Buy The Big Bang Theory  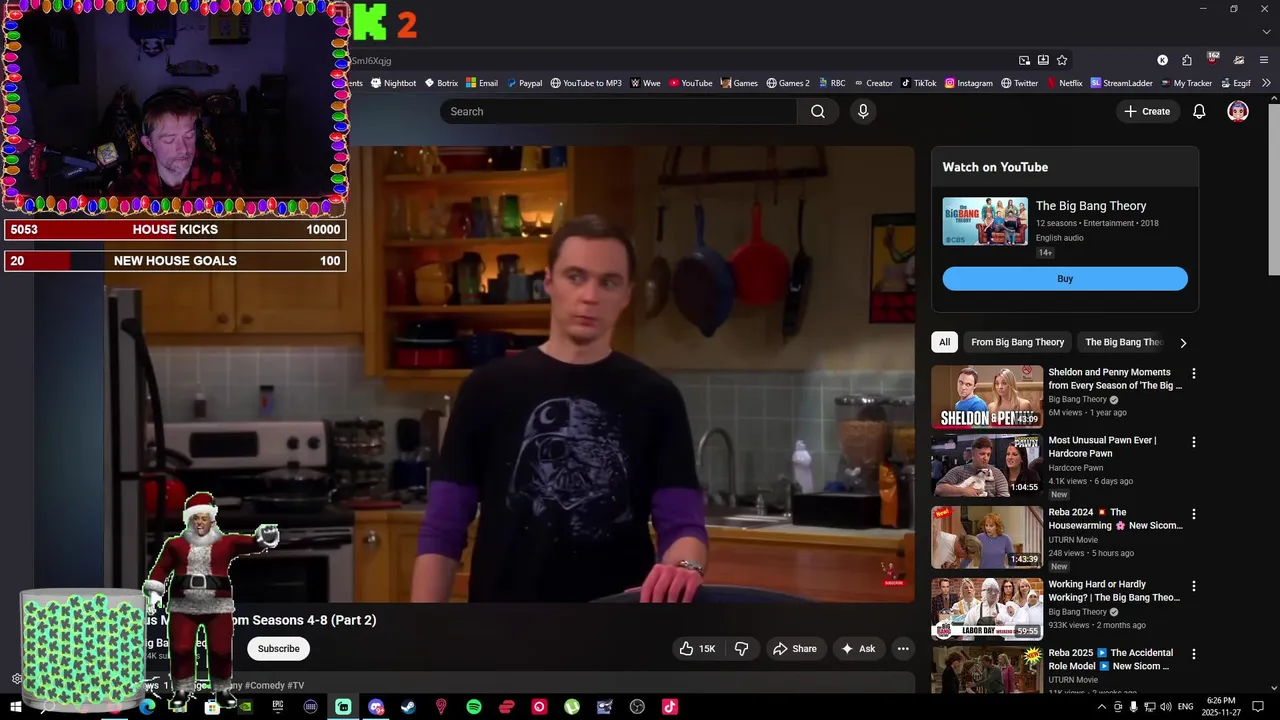pyautogui.click(x=1065, y=279)
